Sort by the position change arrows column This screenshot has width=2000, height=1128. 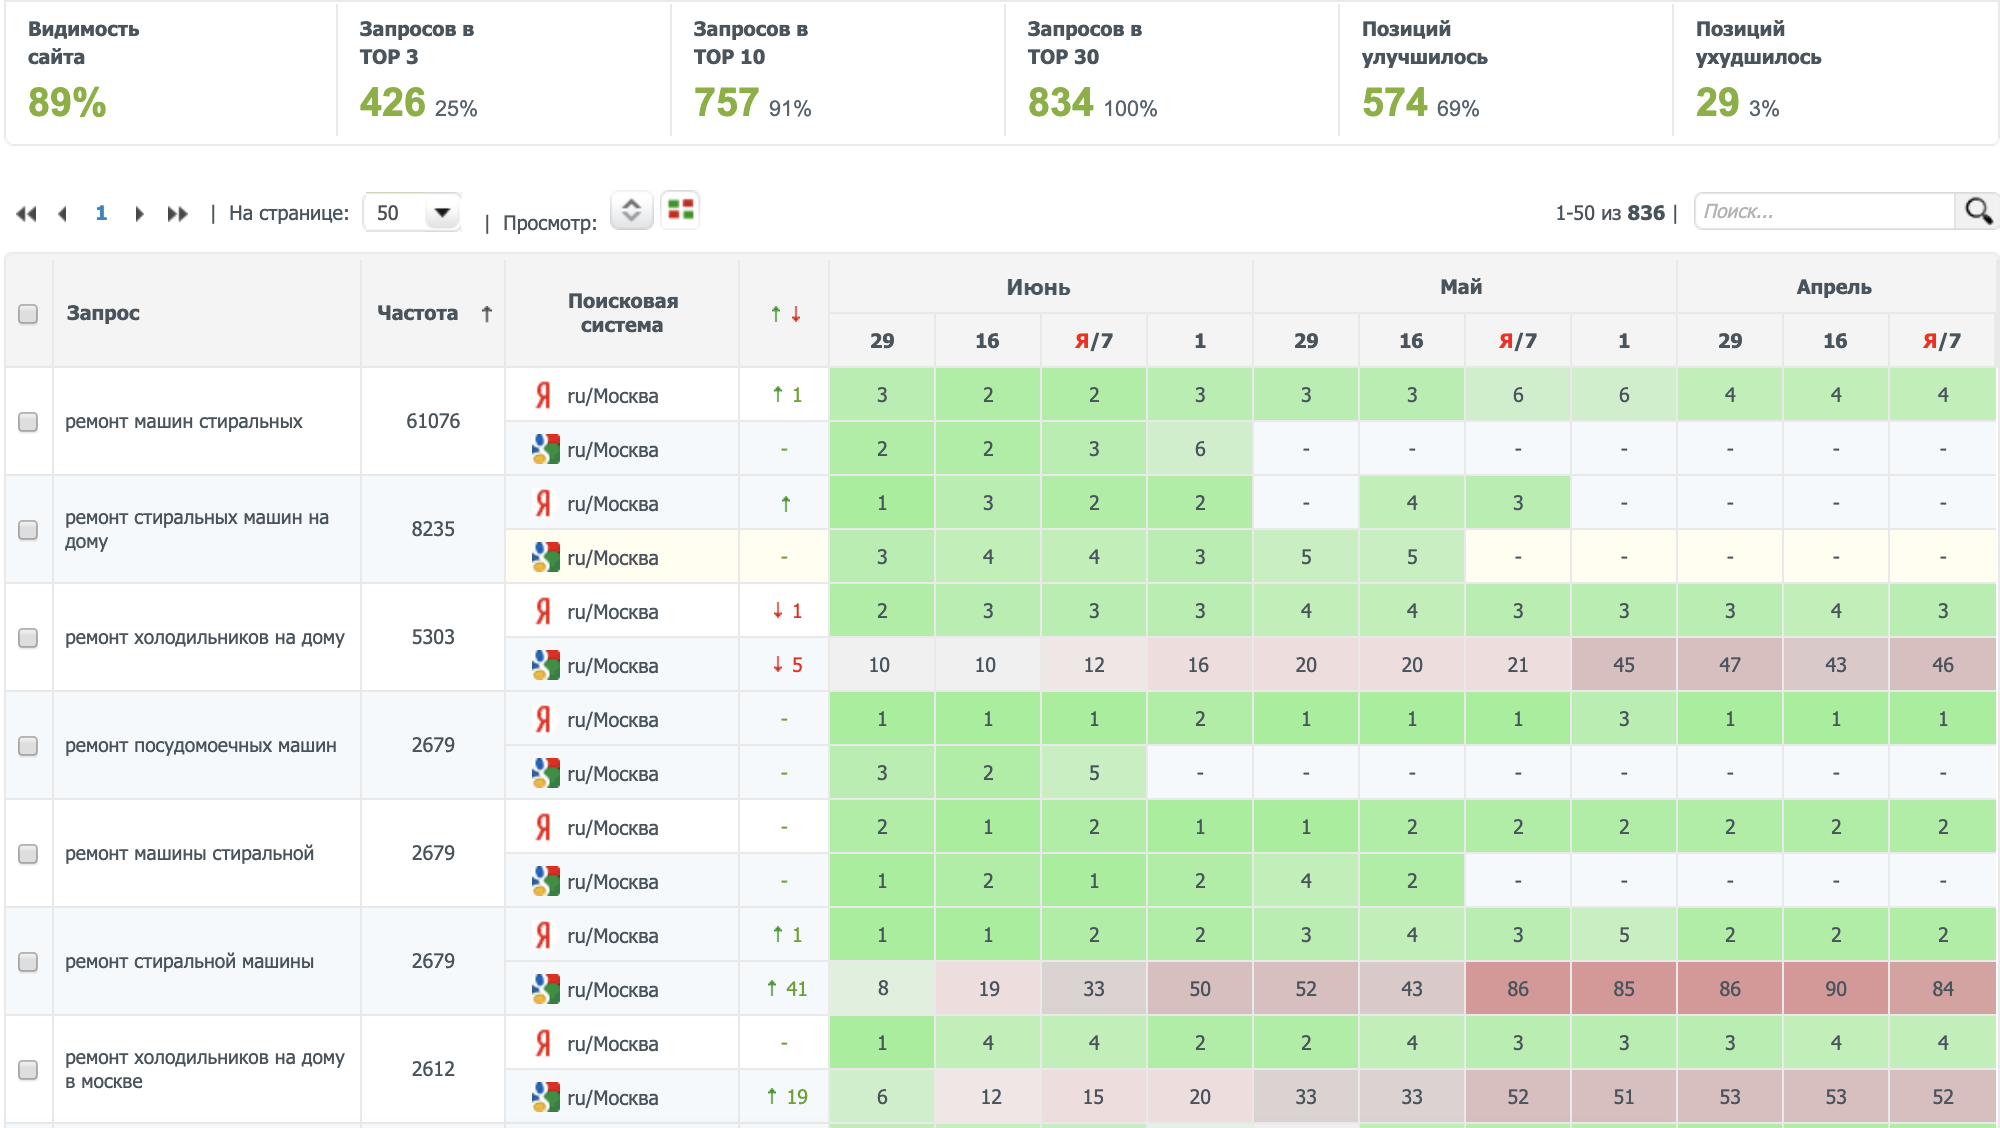click(785, 314)
